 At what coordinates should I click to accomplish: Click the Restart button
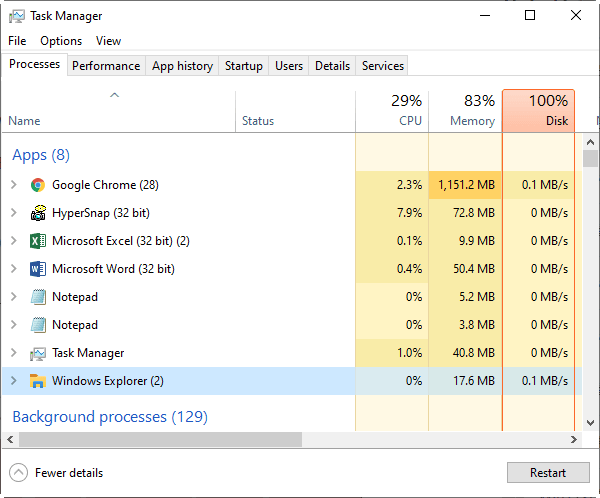point(548,473)
